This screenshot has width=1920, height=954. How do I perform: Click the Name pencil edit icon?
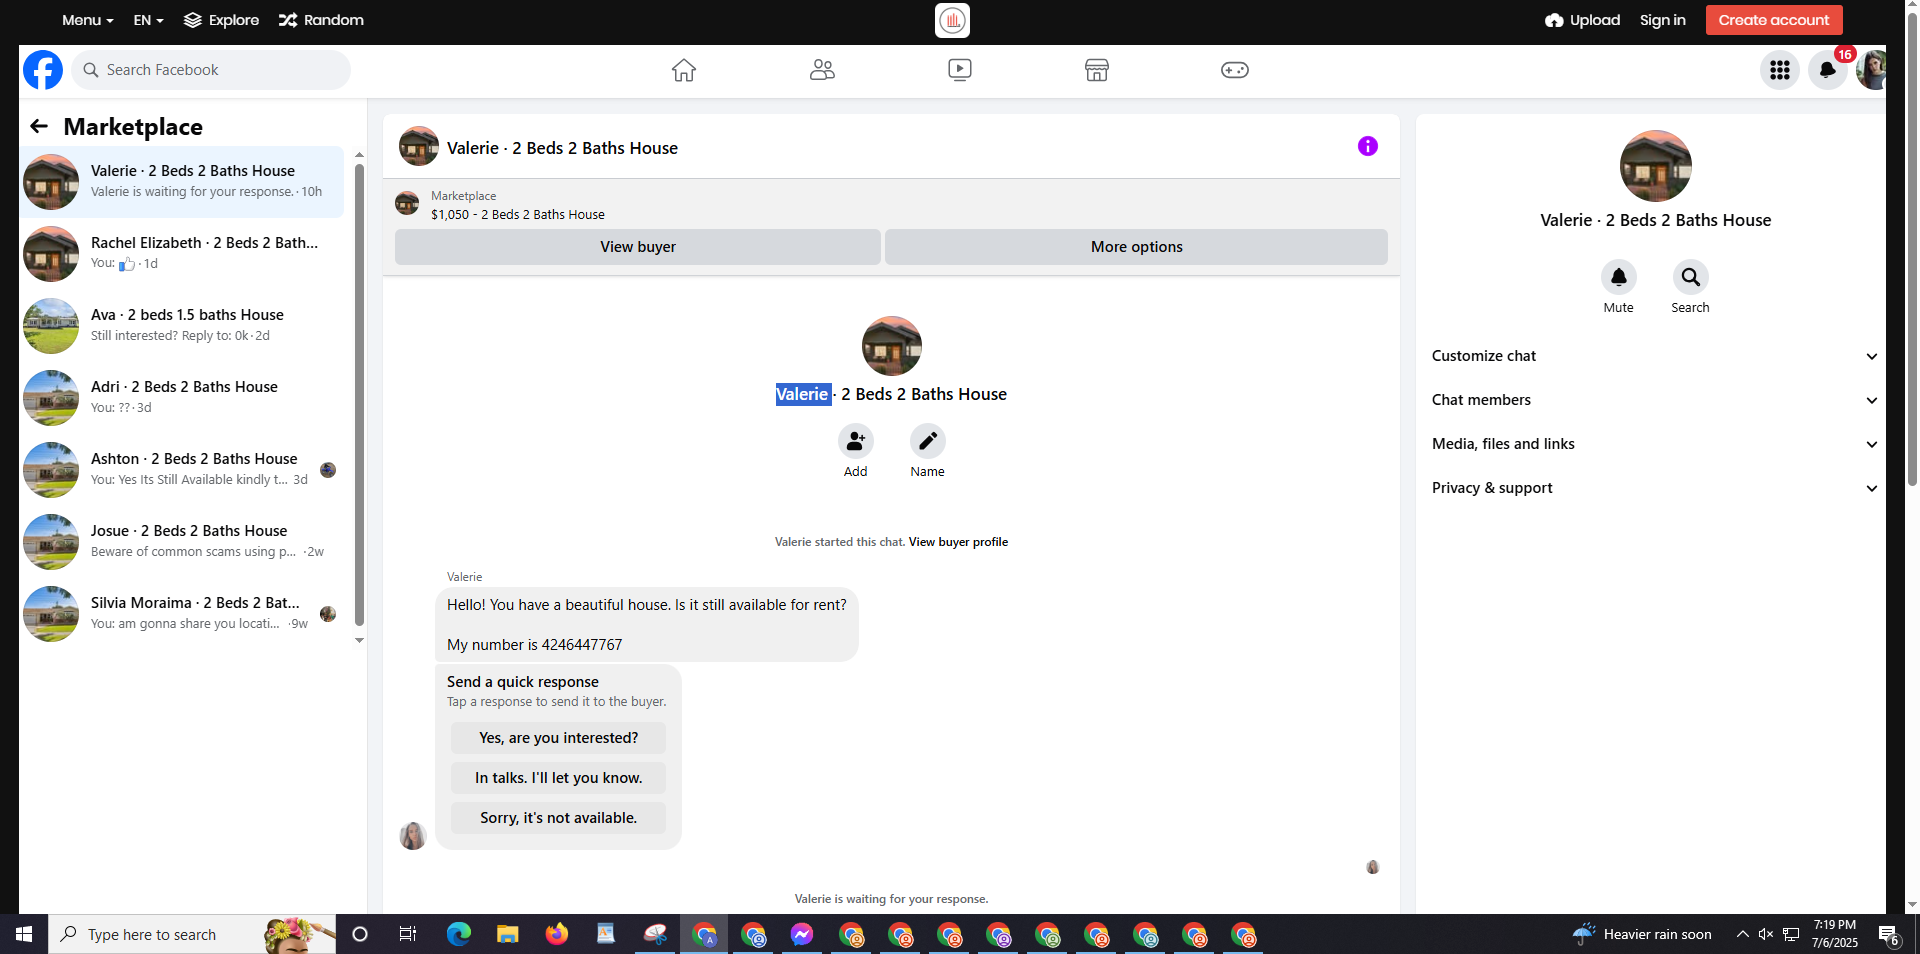[x=928, y=441]
